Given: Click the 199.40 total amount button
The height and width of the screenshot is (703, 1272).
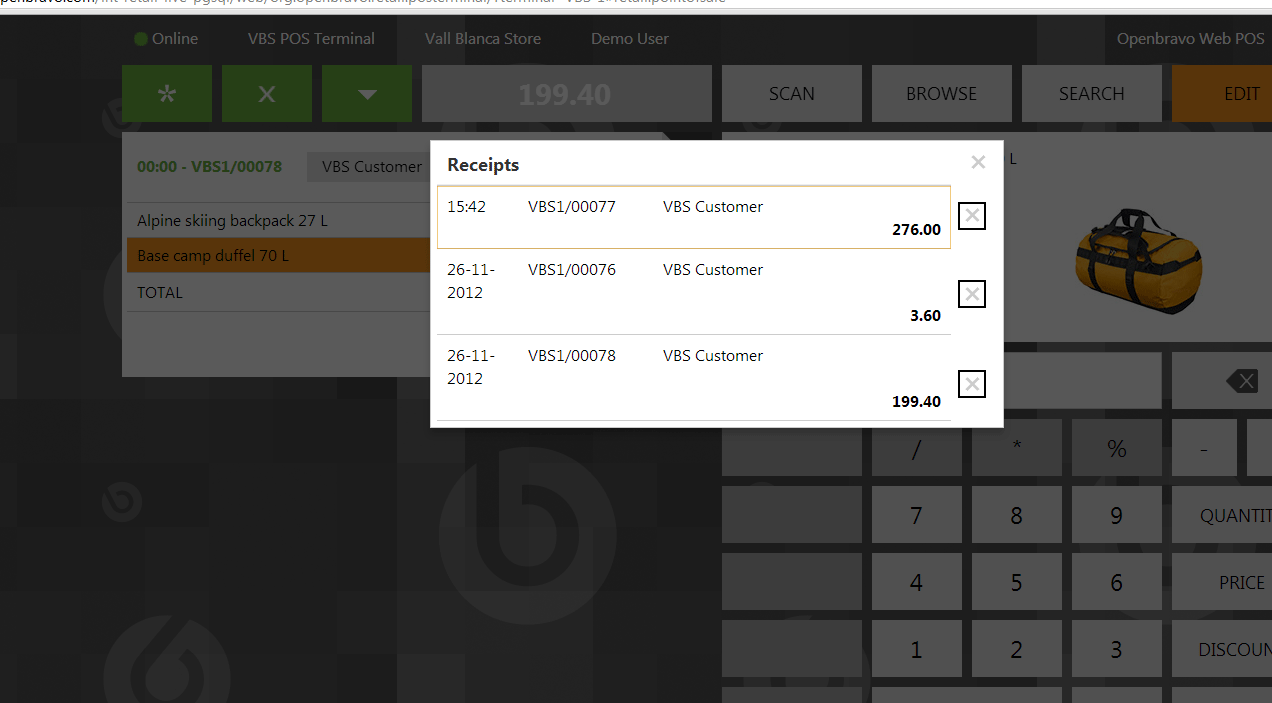Looking at the screenshot, I should 566,94.
